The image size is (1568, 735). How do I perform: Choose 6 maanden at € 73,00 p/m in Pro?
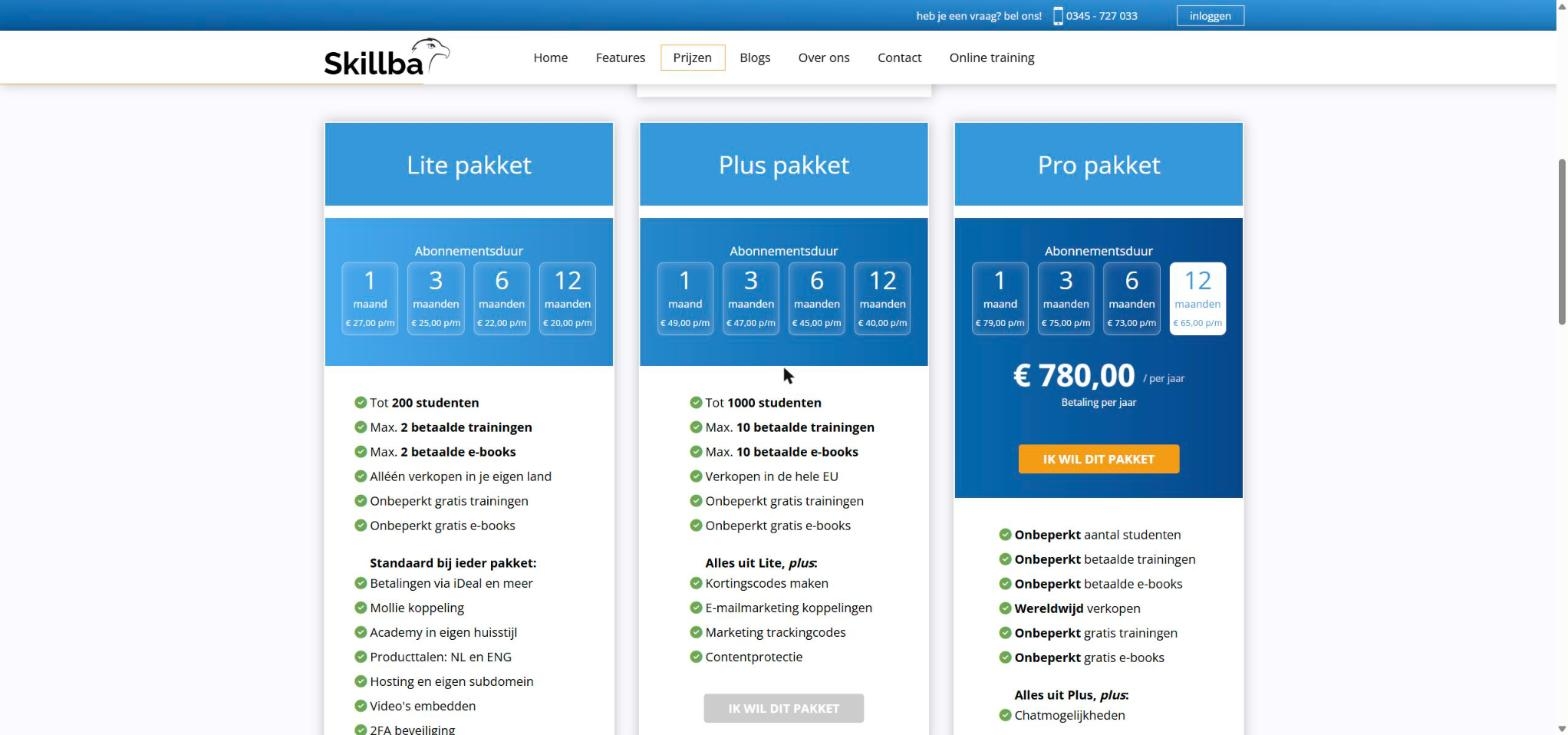[x=1132, y=299]
